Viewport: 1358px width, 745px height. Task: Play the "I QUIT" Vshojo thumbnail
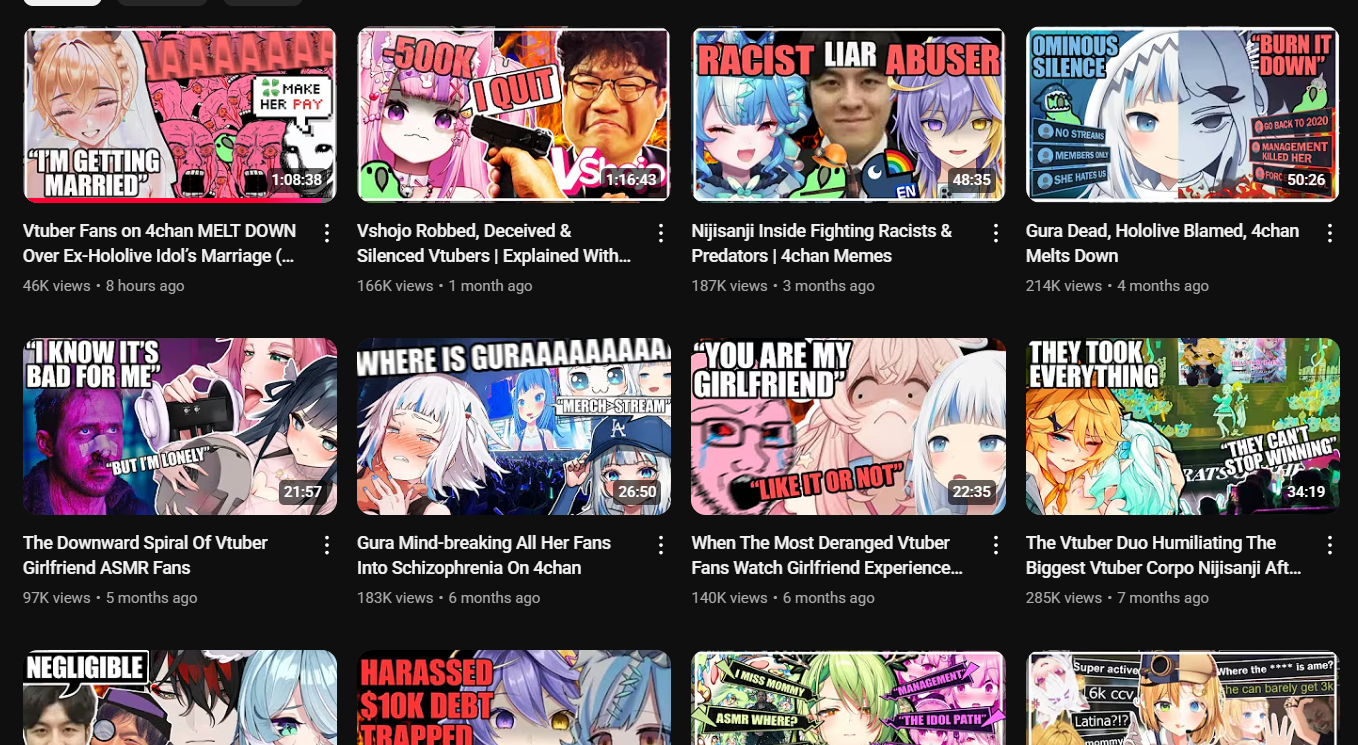tap(514, 115)
